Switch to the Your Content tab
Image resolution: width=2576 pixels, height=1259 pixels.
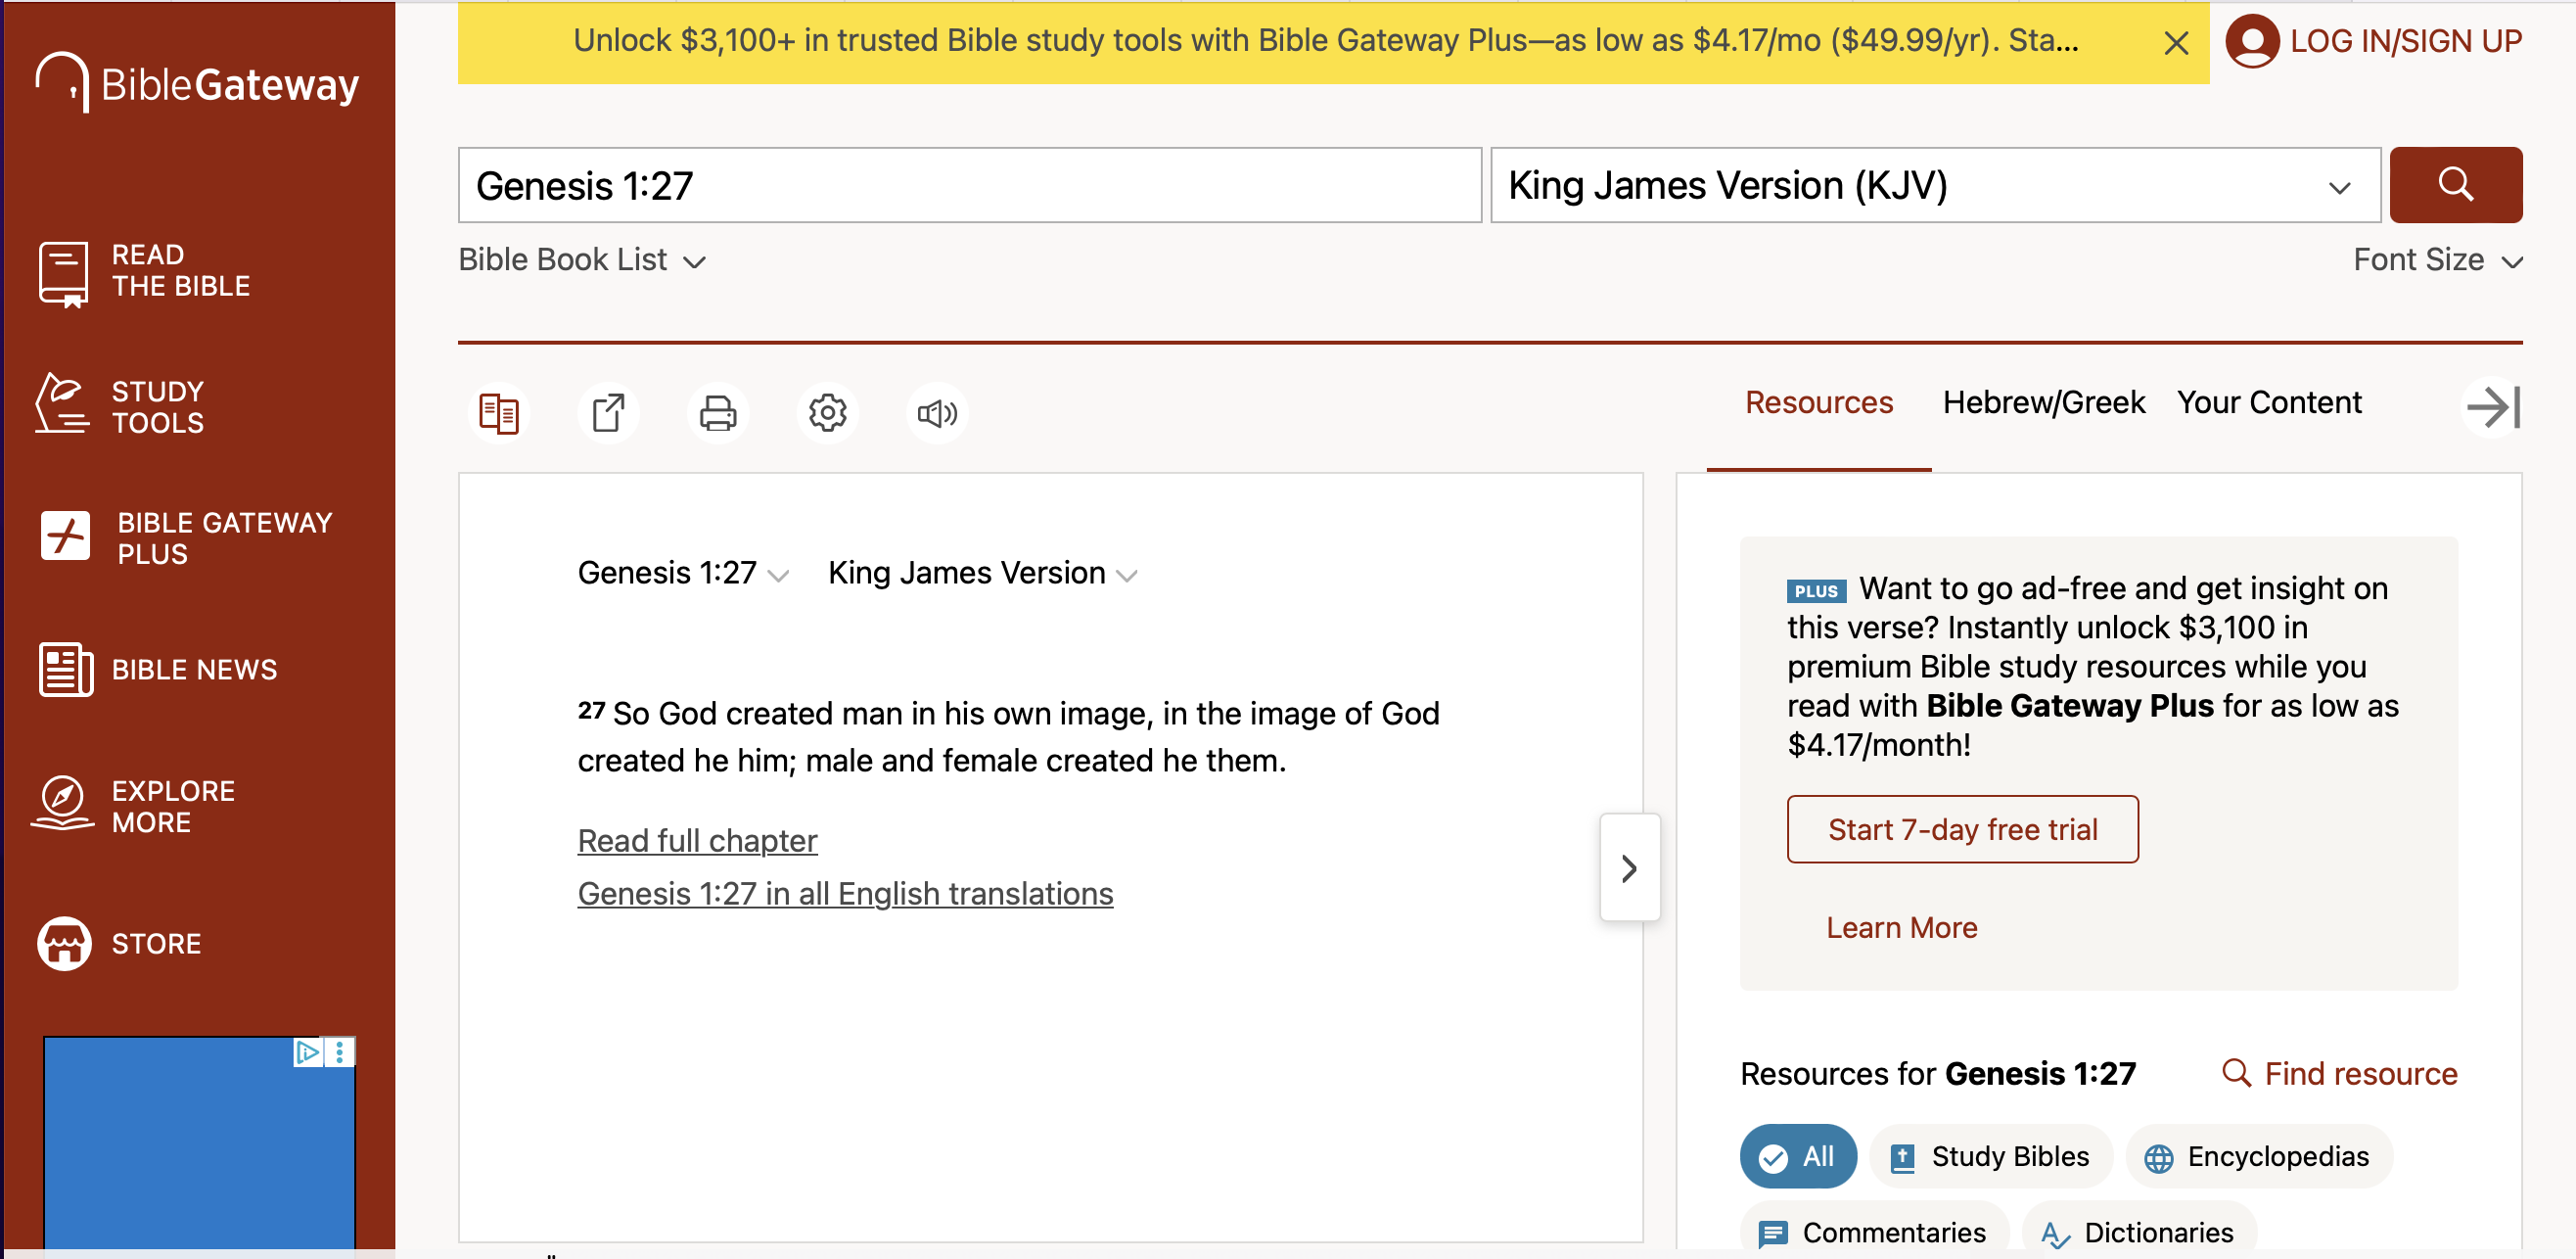[2269, 402]
